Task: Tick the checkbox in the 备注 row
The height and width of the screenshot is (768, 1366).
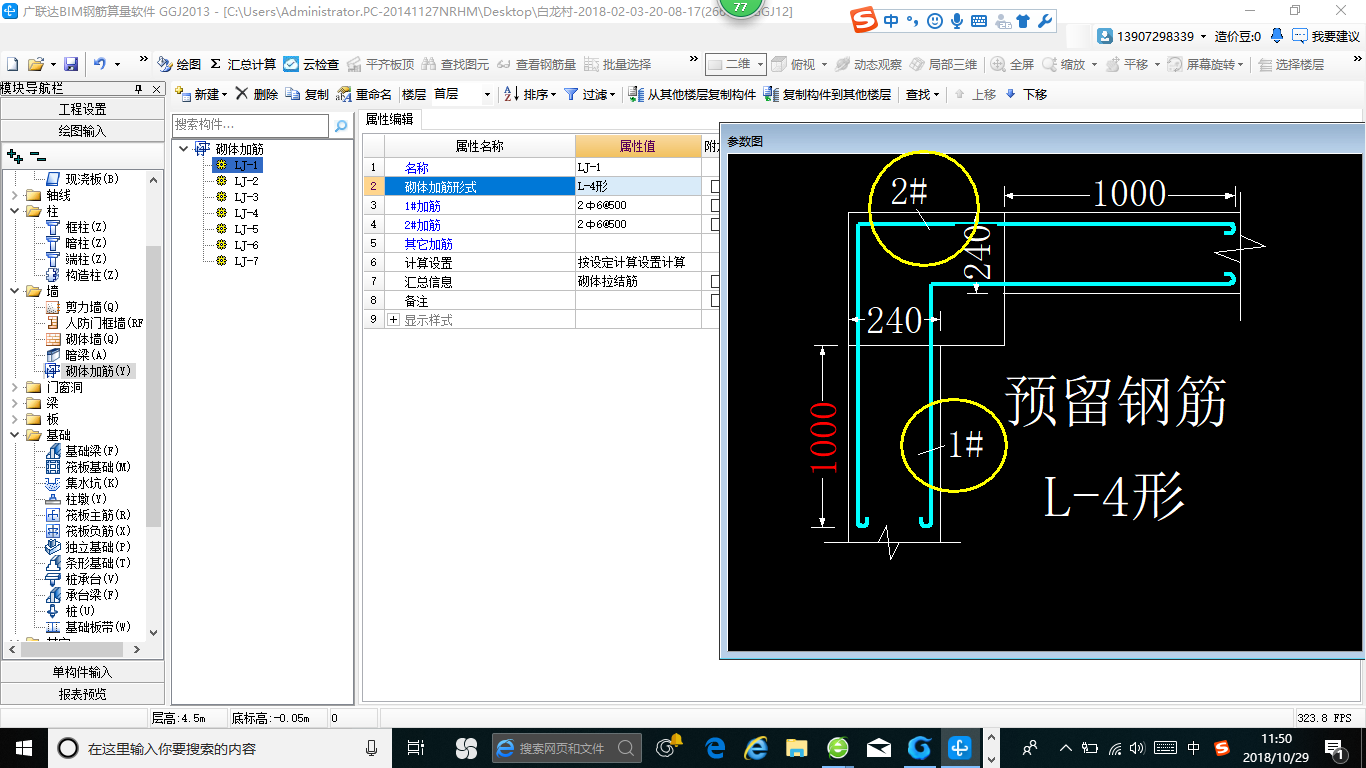Action: coord(714,300)
